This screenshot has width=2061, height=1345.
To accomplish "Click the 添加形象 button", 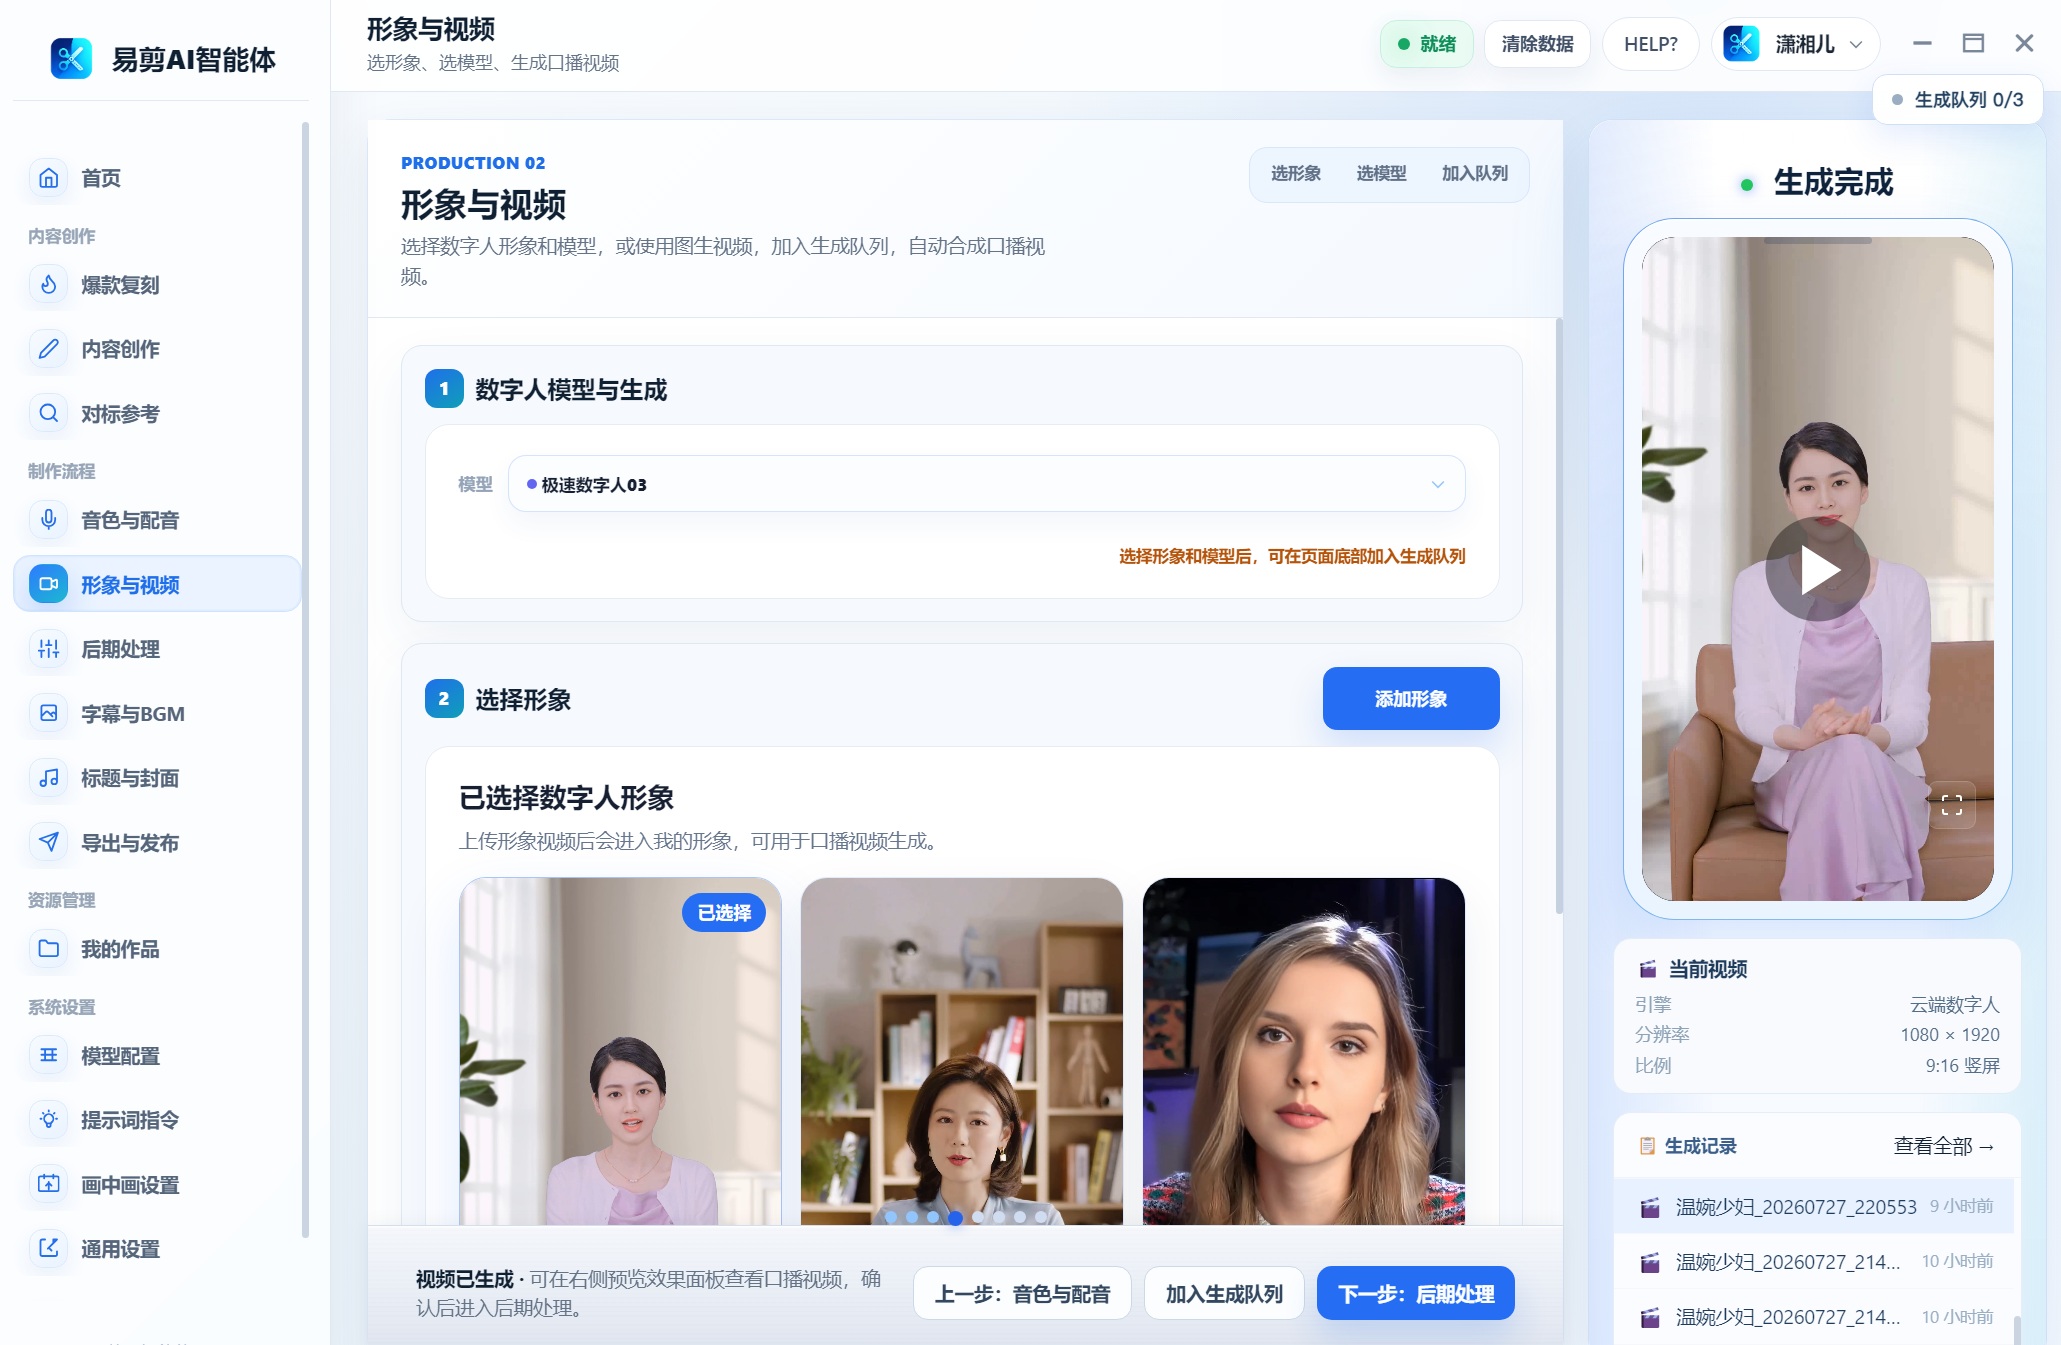I will click(x=1410, y=698).
